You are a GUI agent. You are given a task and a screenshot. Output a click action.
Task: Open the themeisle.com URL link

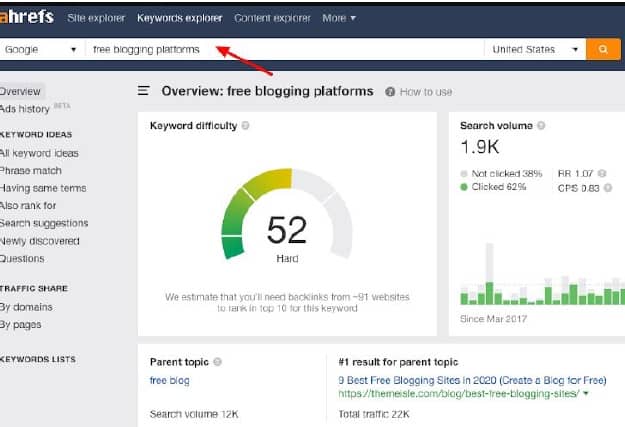pyautogui.click(x=459, y=394)
